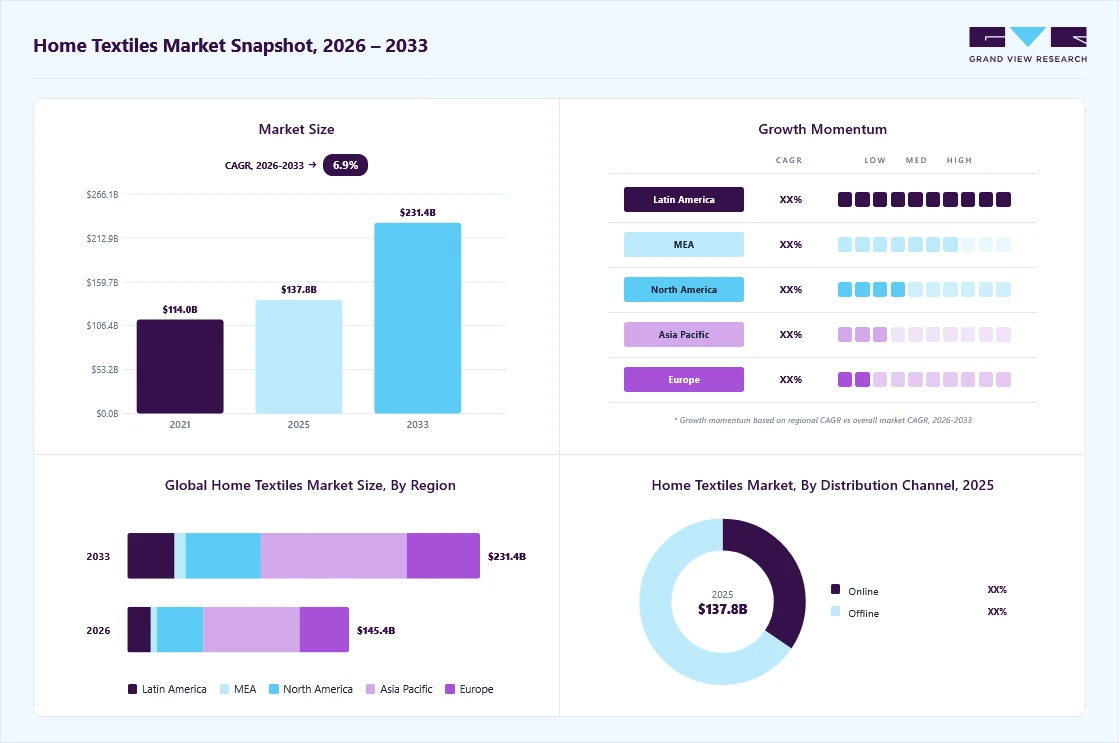Click the $114.0B bar label
Image resolution: width=1120 pixels, height=743 pixels.
pyautogui.click(x=180, y=309)
